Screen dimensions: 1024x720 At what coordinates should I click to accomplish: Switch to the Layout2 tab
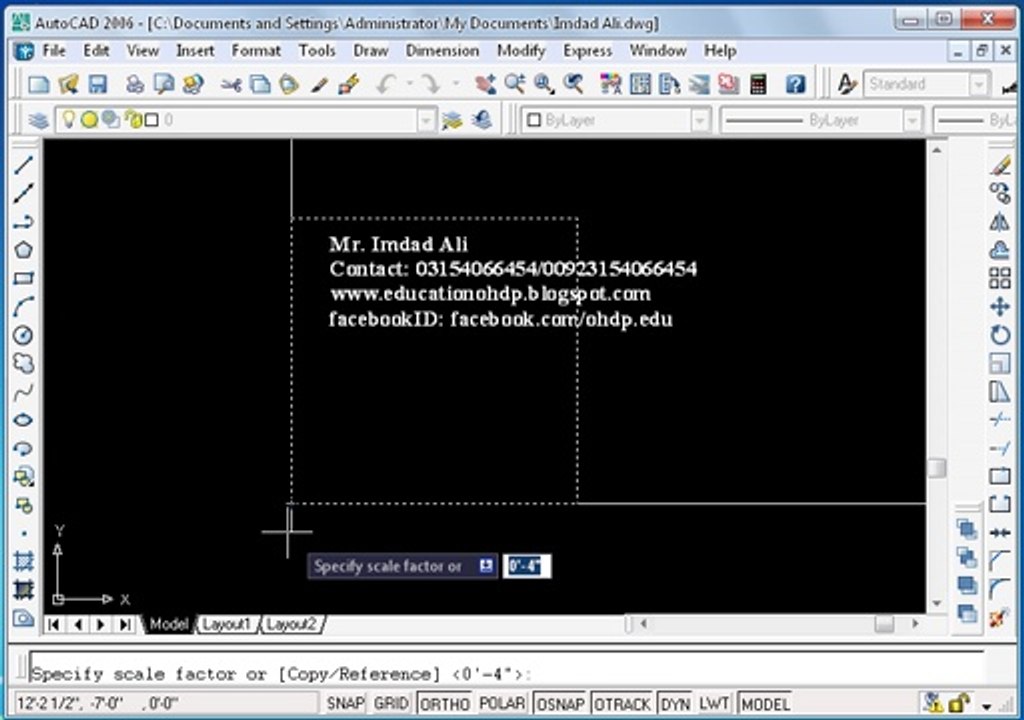pos(291,624)
